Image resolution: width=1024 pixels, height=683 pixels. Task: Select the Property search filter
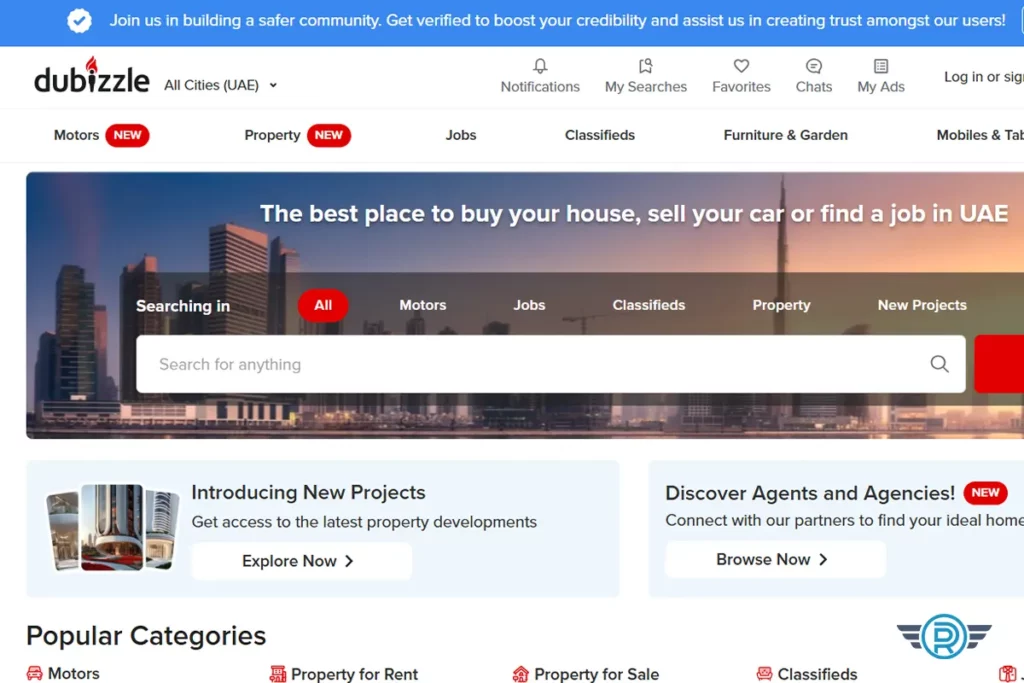pos(781,305)
